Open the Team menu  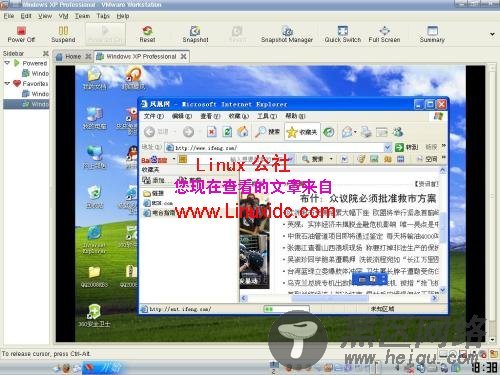(x=82, y=16)
